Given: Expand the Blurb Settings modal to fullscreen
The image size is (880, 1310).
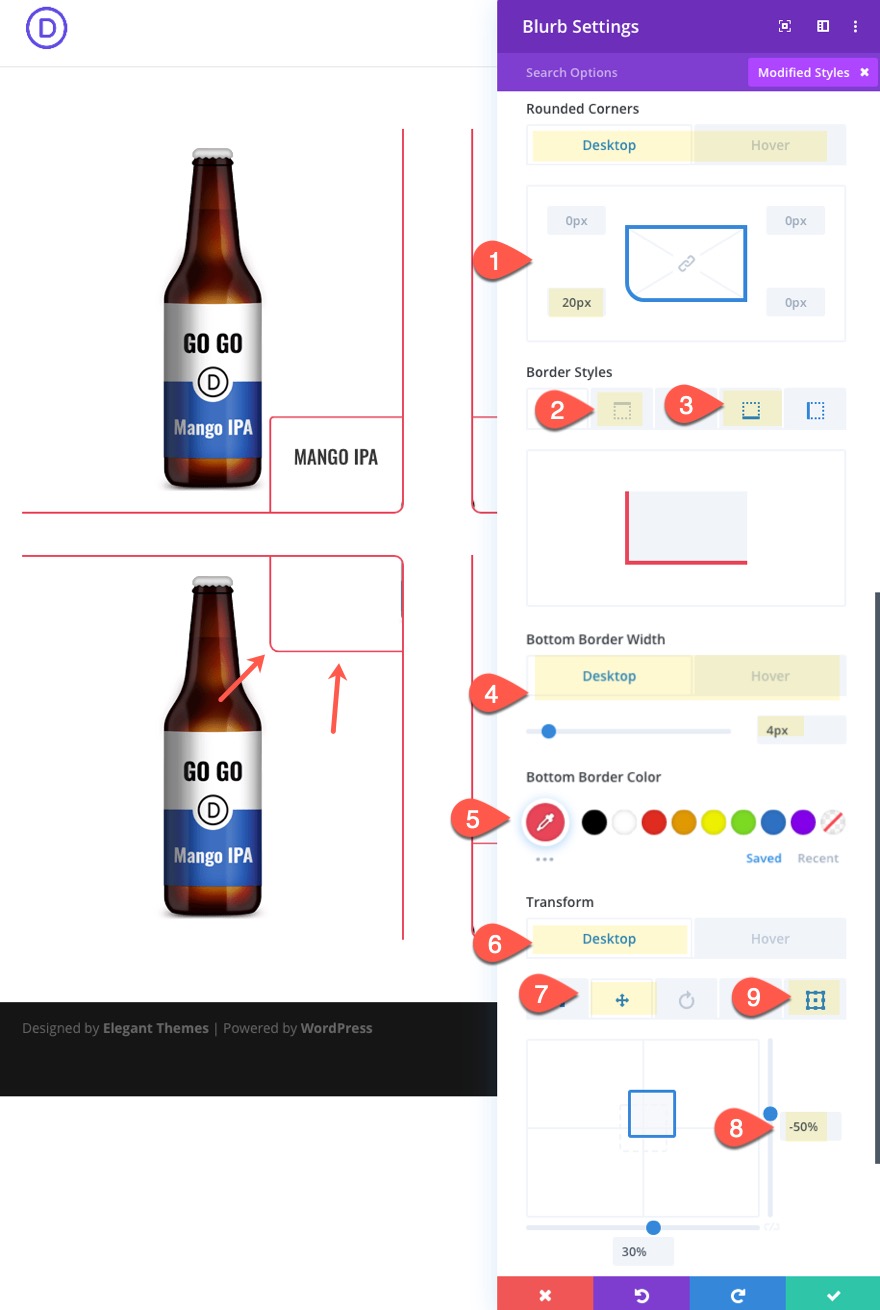Looking at the screenshot, I should point(785,27).
